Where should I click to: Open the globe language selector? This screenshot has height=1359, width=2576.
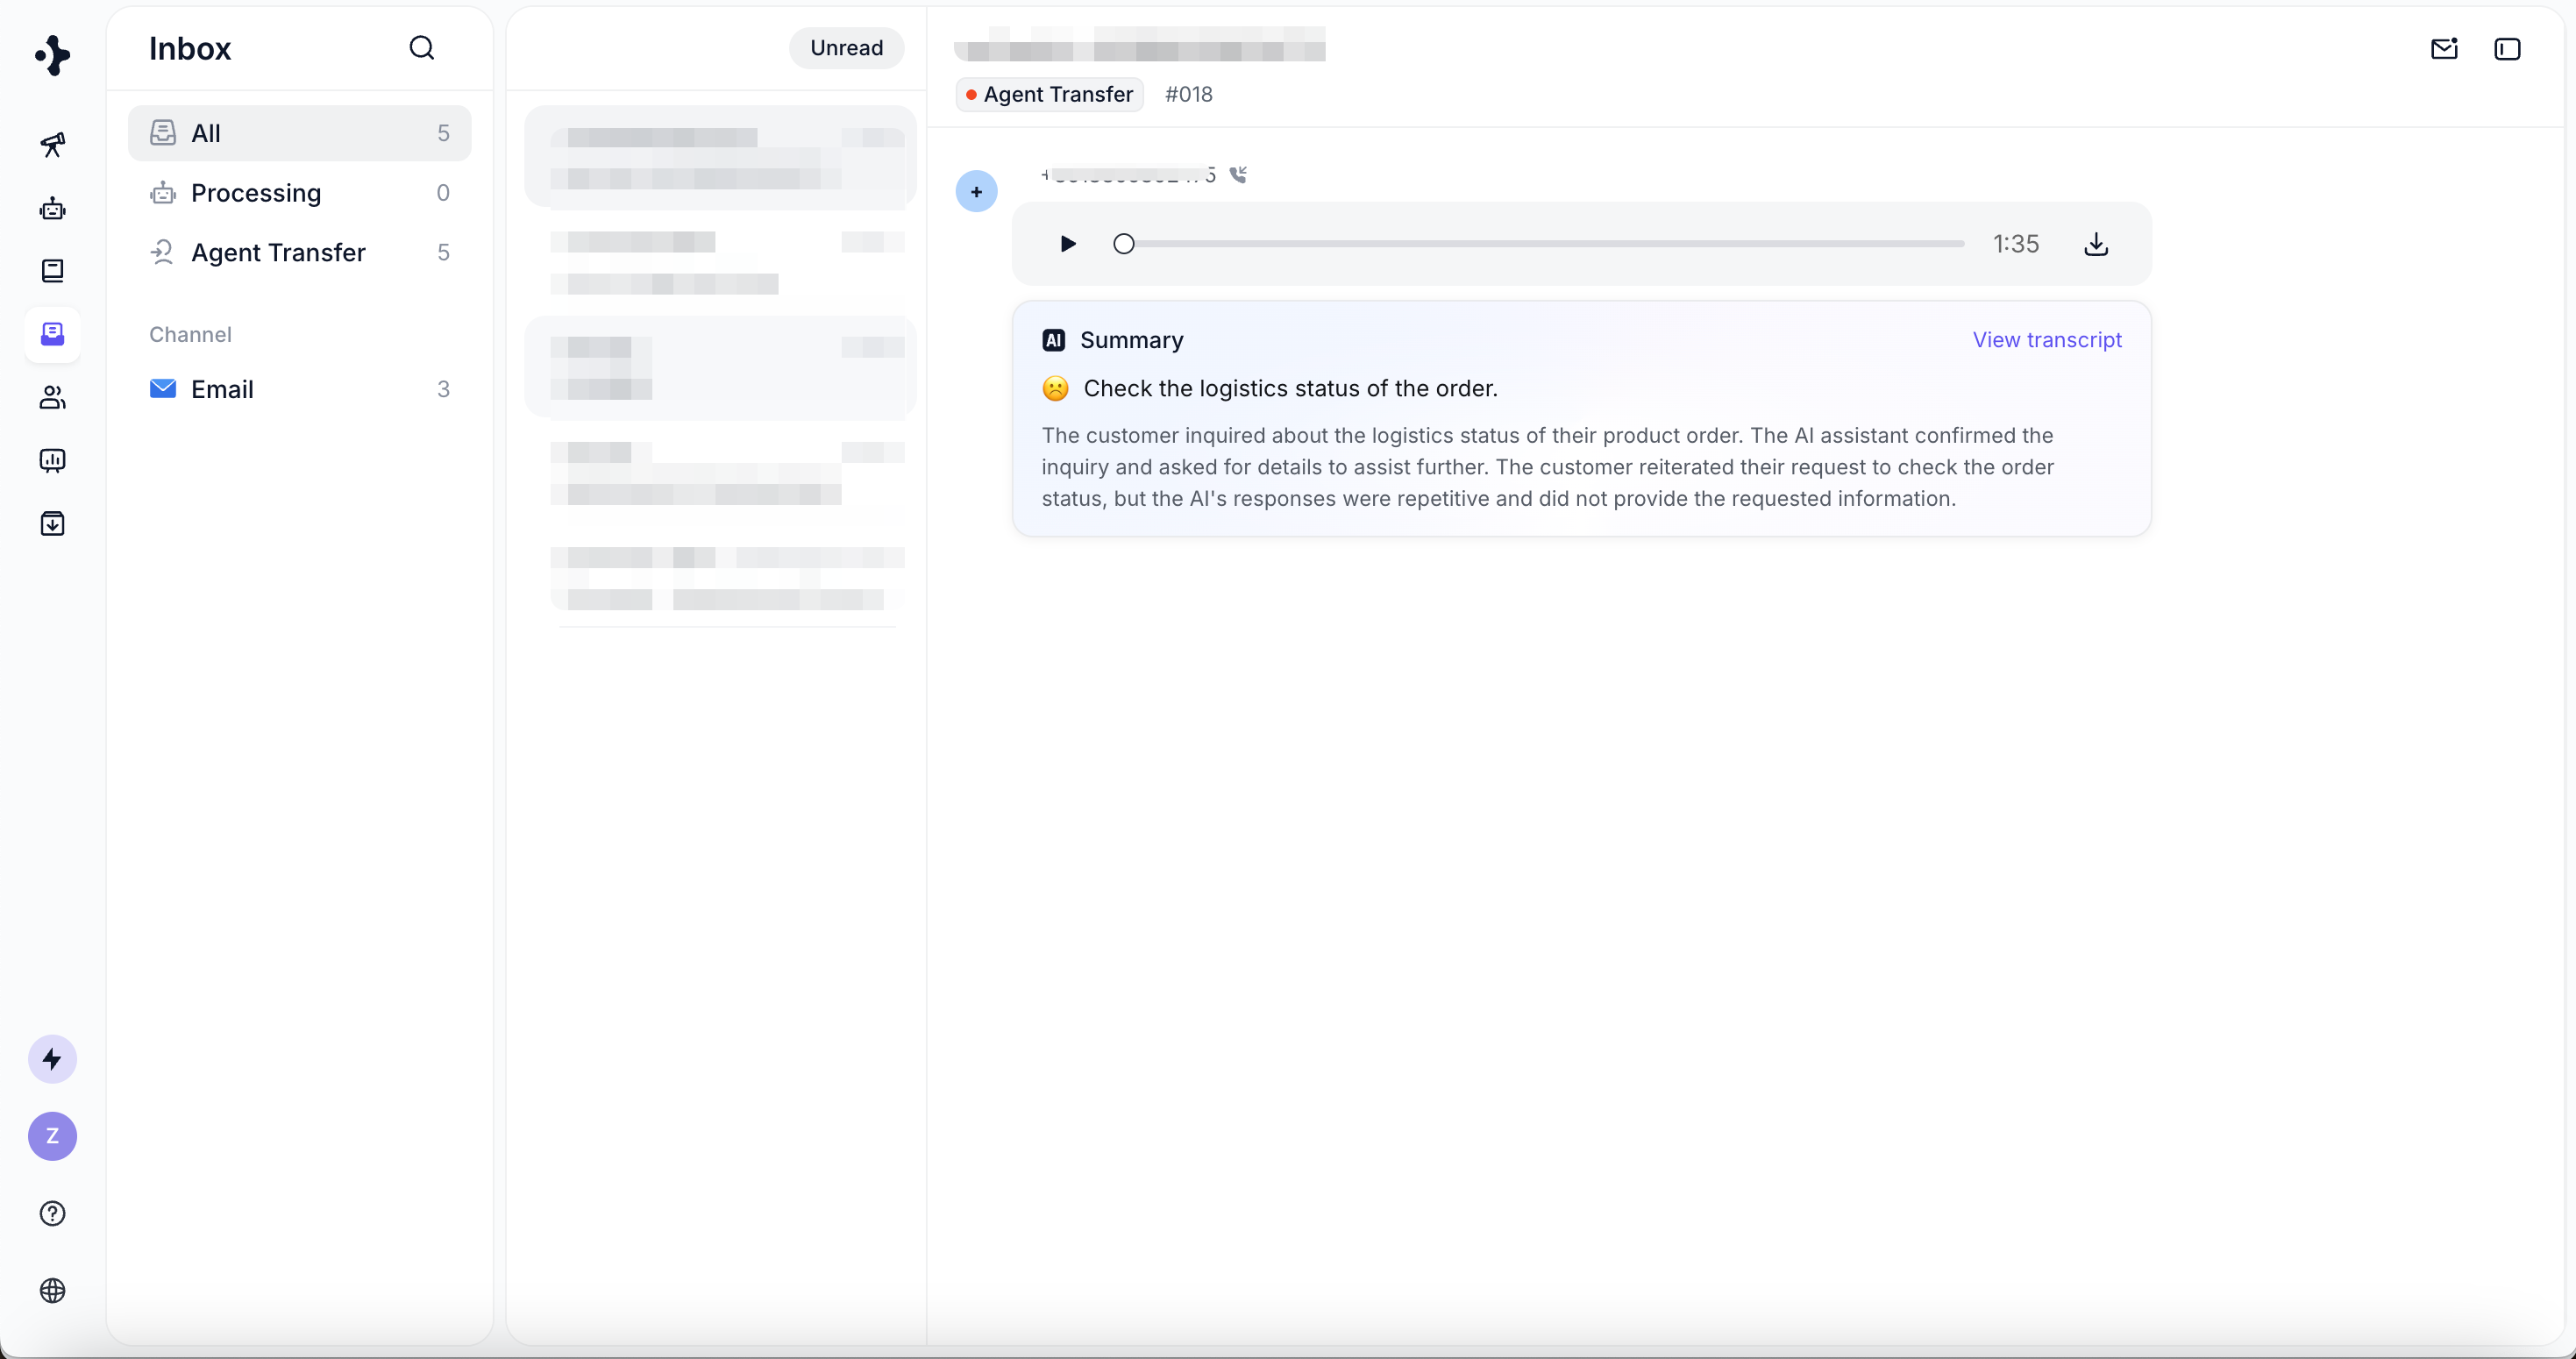53,1290
